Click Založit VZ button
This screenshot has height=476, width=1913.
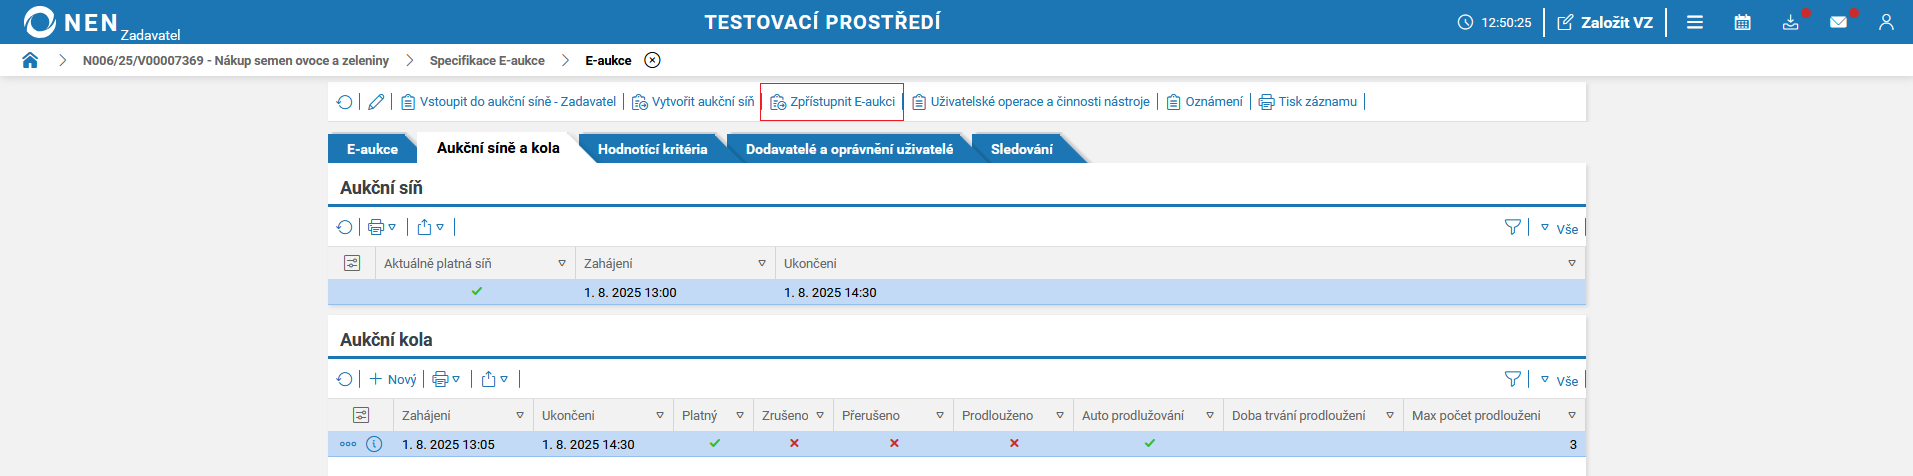[1605, 22]
